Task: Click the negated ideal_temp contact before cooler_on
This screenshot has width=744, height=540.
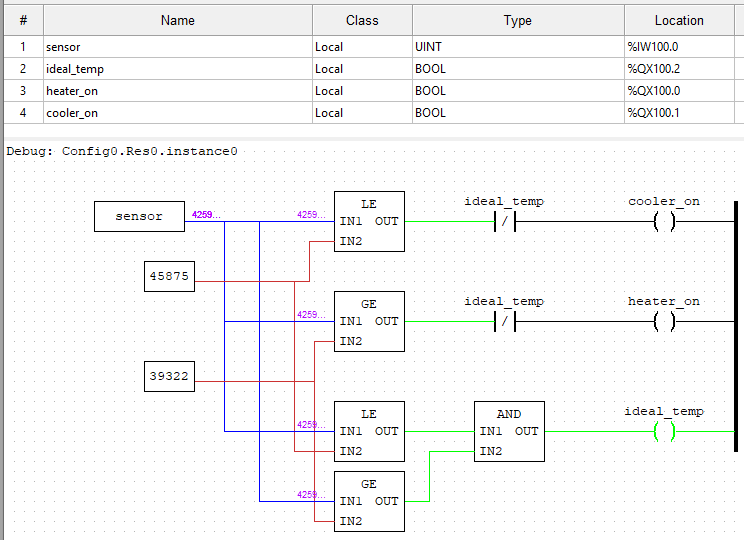Action: [x=504, y=221]
